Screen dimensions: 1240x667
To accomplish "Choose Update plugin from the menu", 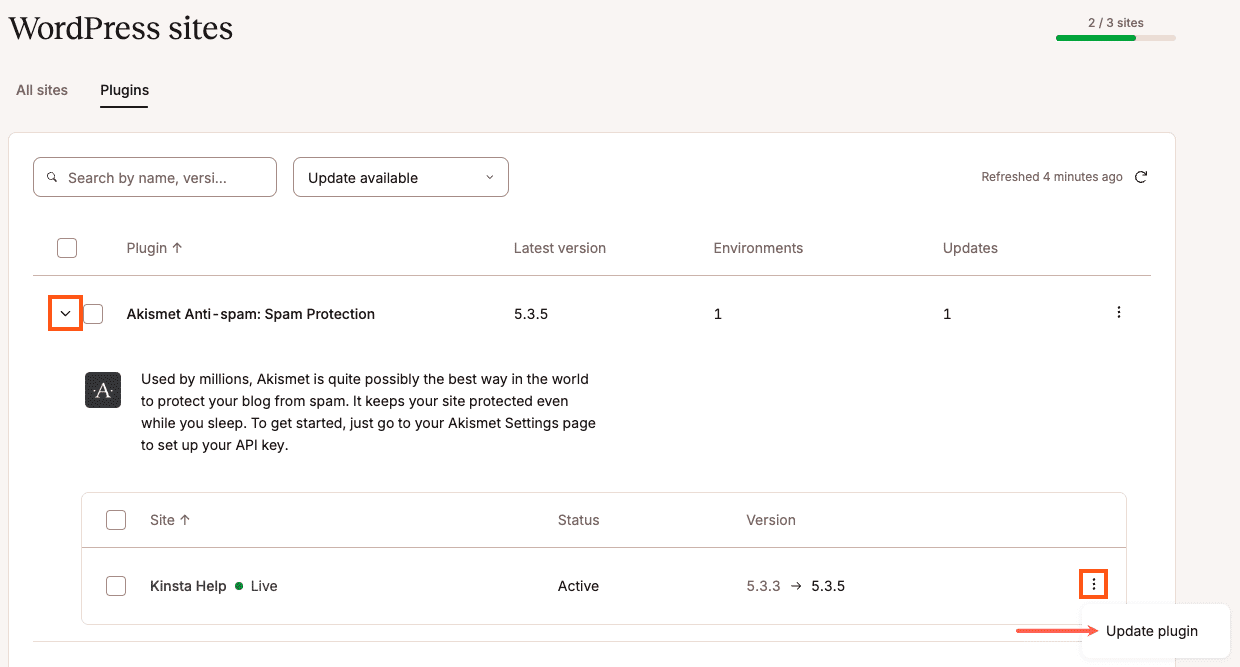I will (1151, 631).
